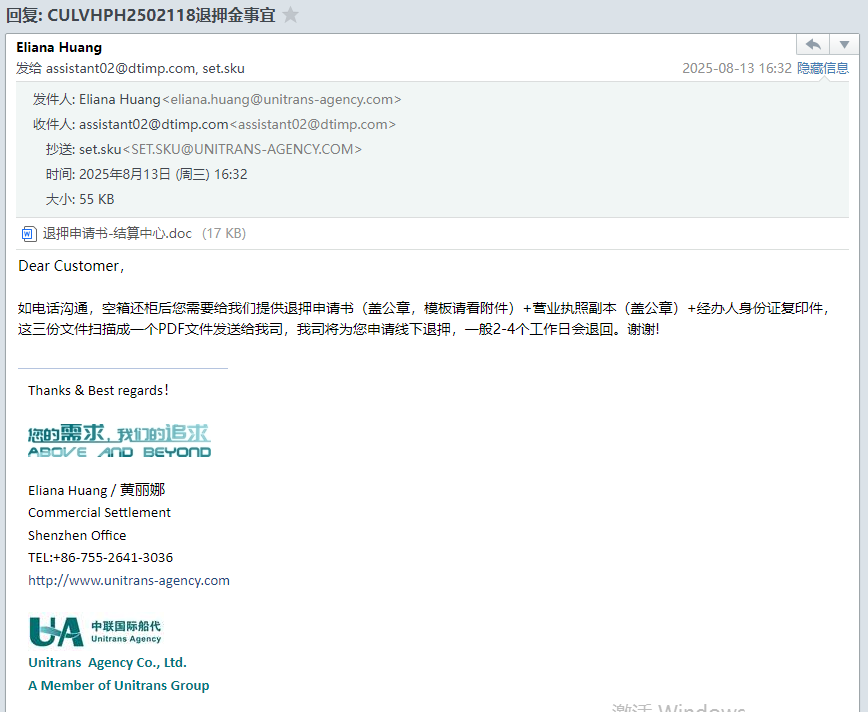
Task: Open the reply options dropdown arrow
Action: [844, 44]
